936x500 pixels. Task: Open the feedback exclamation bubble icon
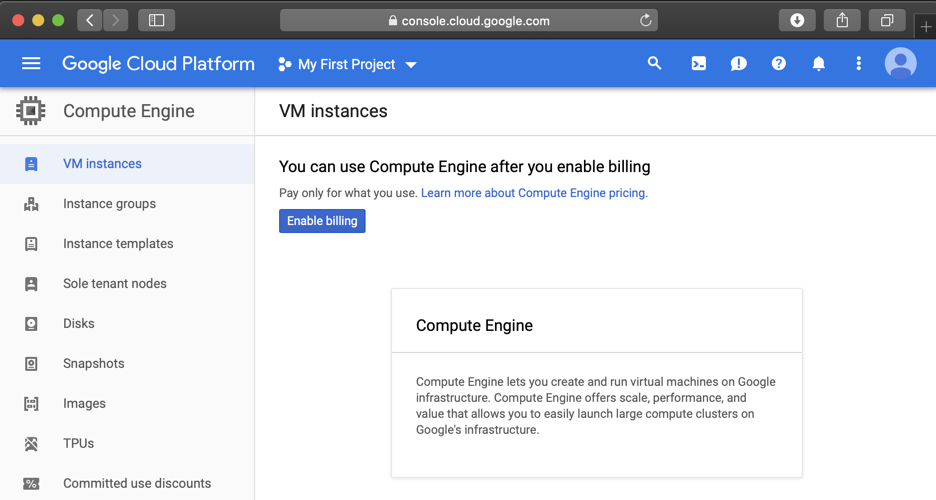tap(738, 64)
